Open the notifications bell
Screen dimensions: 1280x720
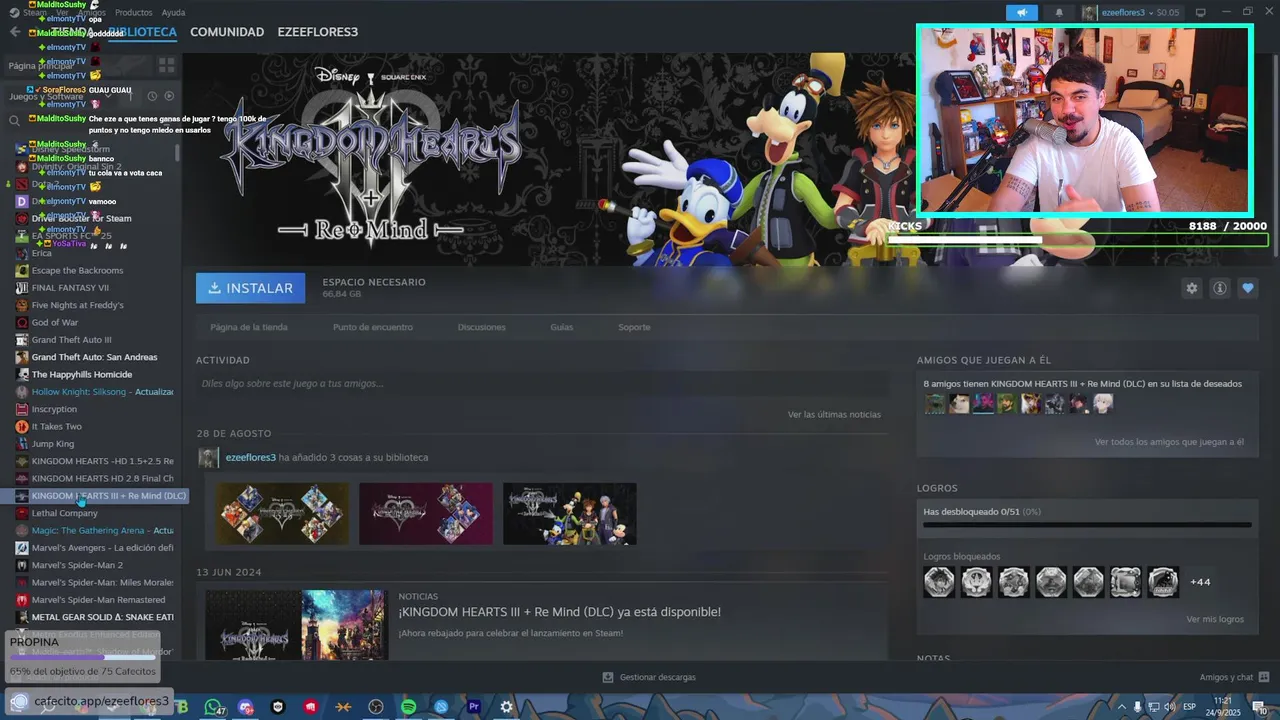coord(1059,13)
